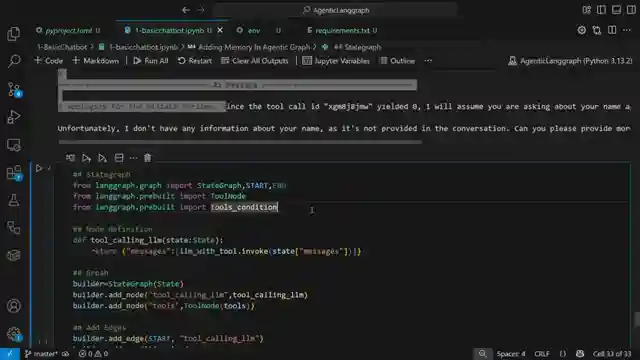Open the Explorer view in activity bar
The height and width of the screenshot is (360, 640).
coord(13,34)
